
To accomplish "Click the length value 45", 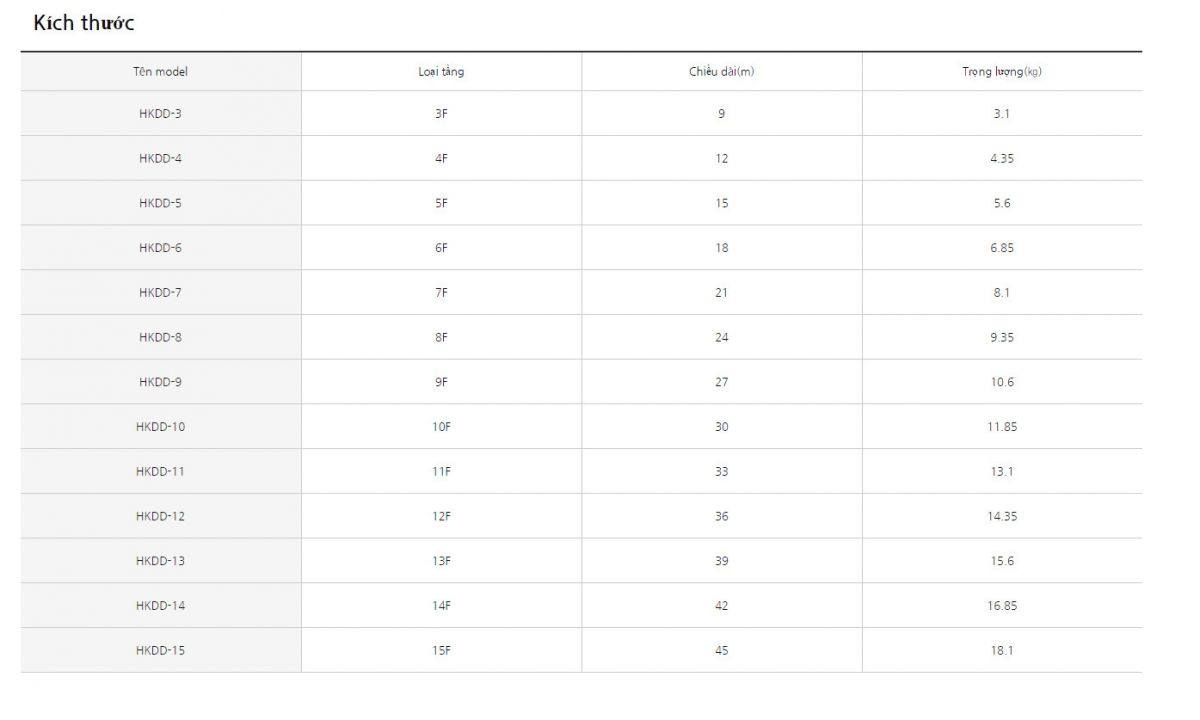I will [x=721, y=651].
